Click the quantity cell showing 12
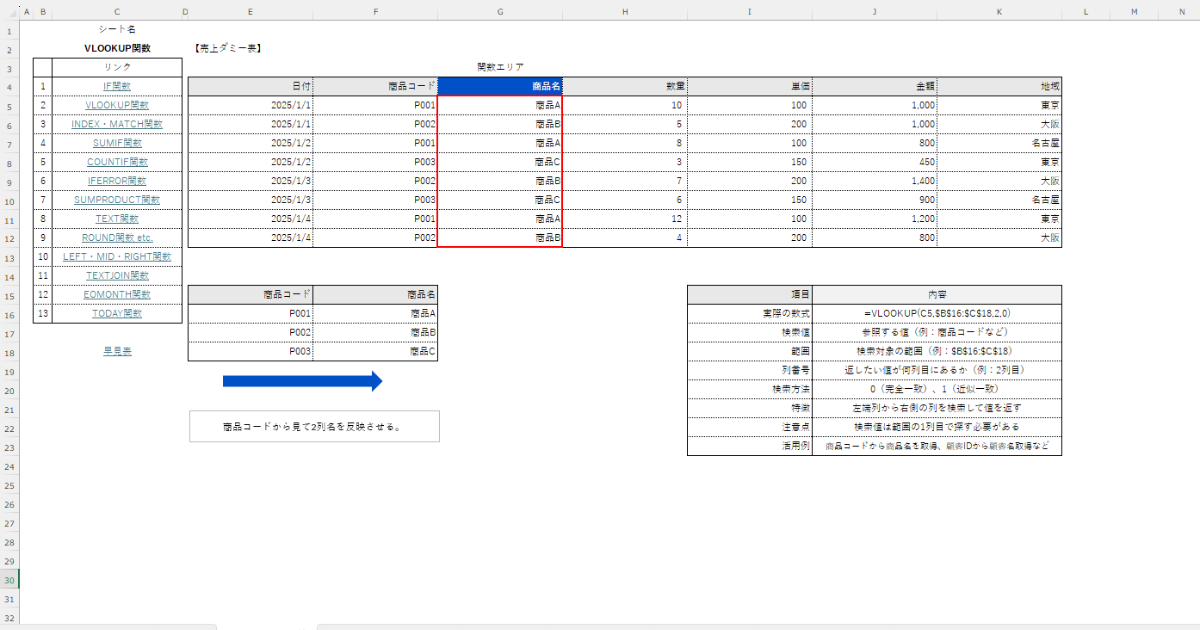Viewport: 1200px width, 630px height. [624, 219]
